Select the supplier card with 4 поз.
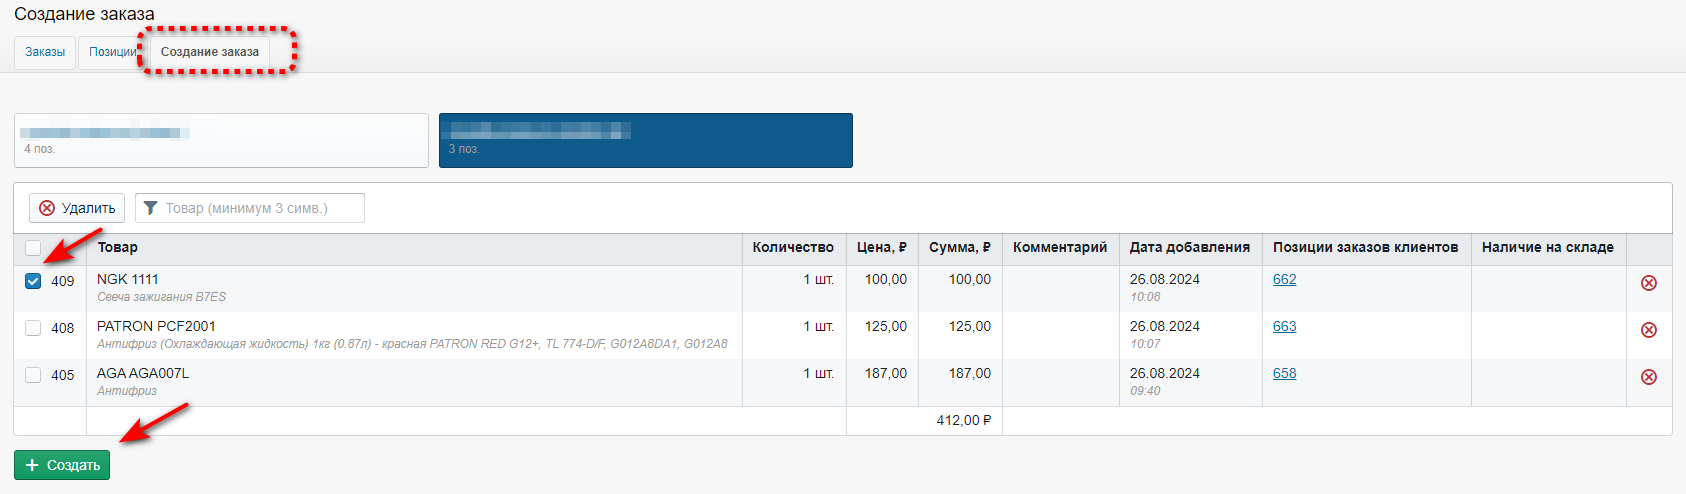1686x494 pixels. click(x=221, y=140)
